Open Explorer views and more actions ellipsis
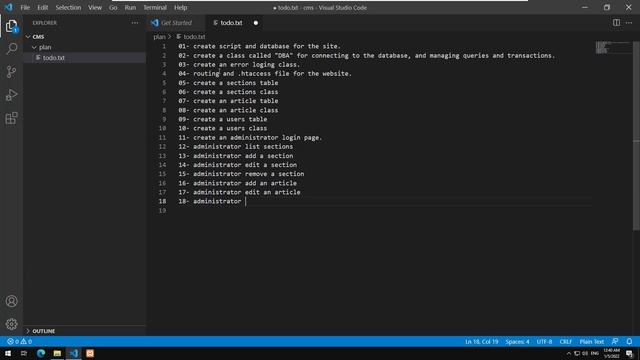The height and width of the screenshot is (360, 640). pos(135,23)
